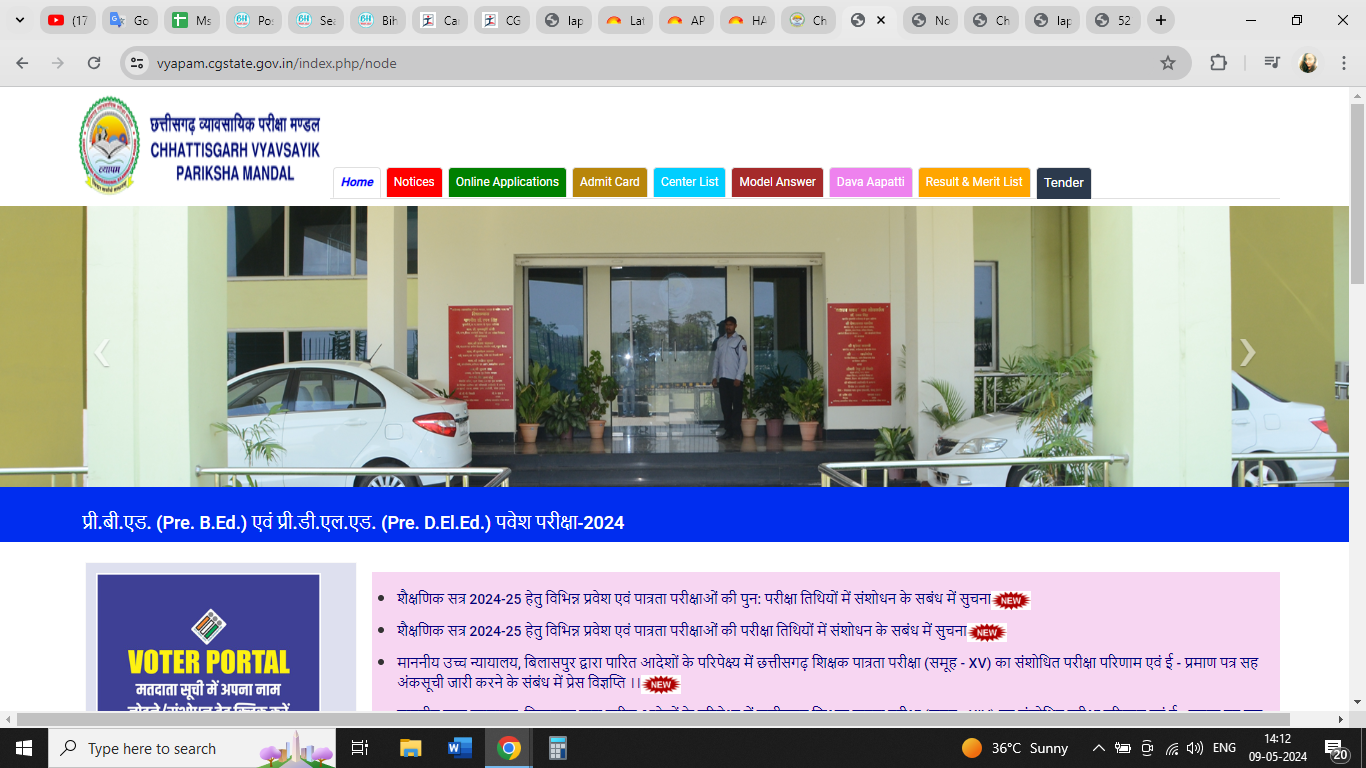The height and width of the screenshot is (768, 1366).
Task: Click the Online Applications button
Action: (507, 182)
